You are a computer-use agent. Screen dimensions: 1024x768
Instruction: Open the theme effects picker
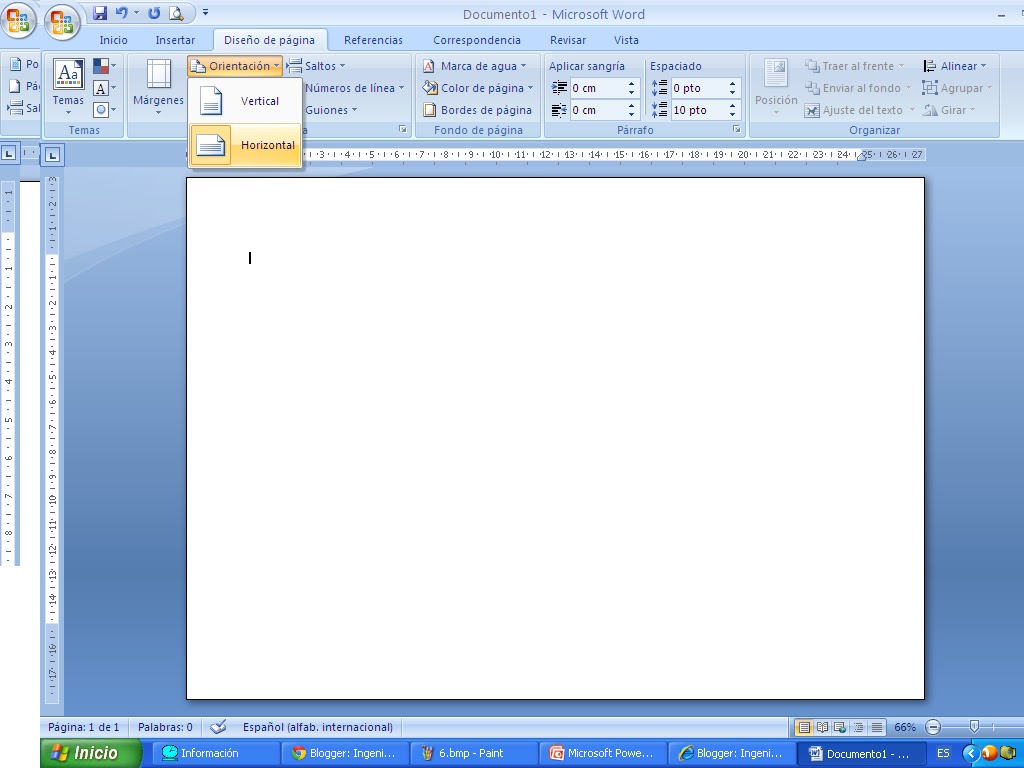pos(104,110)
